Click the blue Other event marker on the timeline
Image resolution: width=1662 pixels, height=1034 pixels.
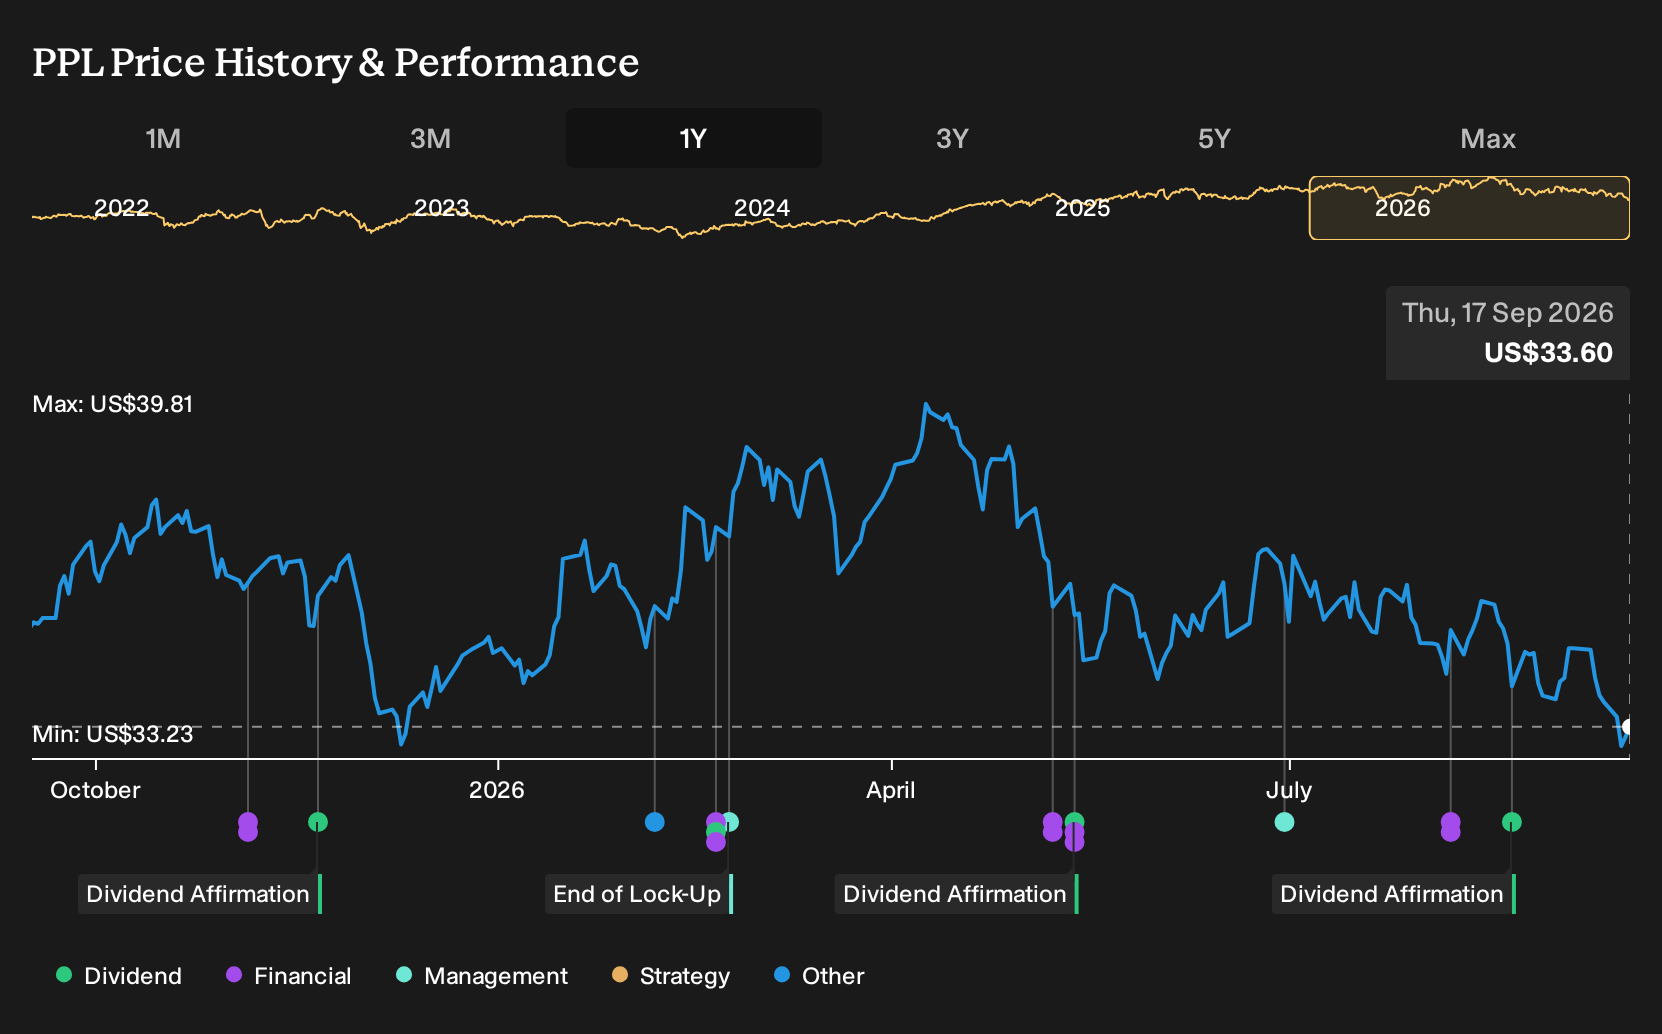coord(655,822)
